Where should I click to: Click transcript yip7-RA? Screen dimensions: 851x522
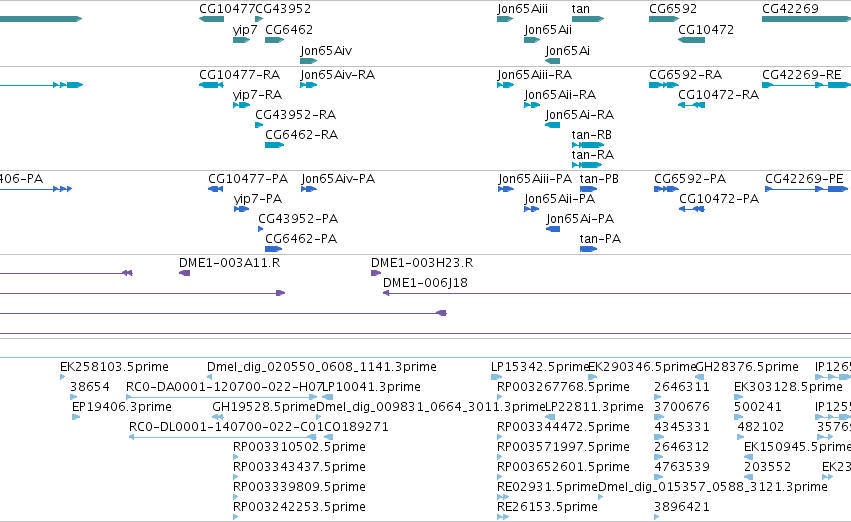pyautogui.click(x=257, y=95)
